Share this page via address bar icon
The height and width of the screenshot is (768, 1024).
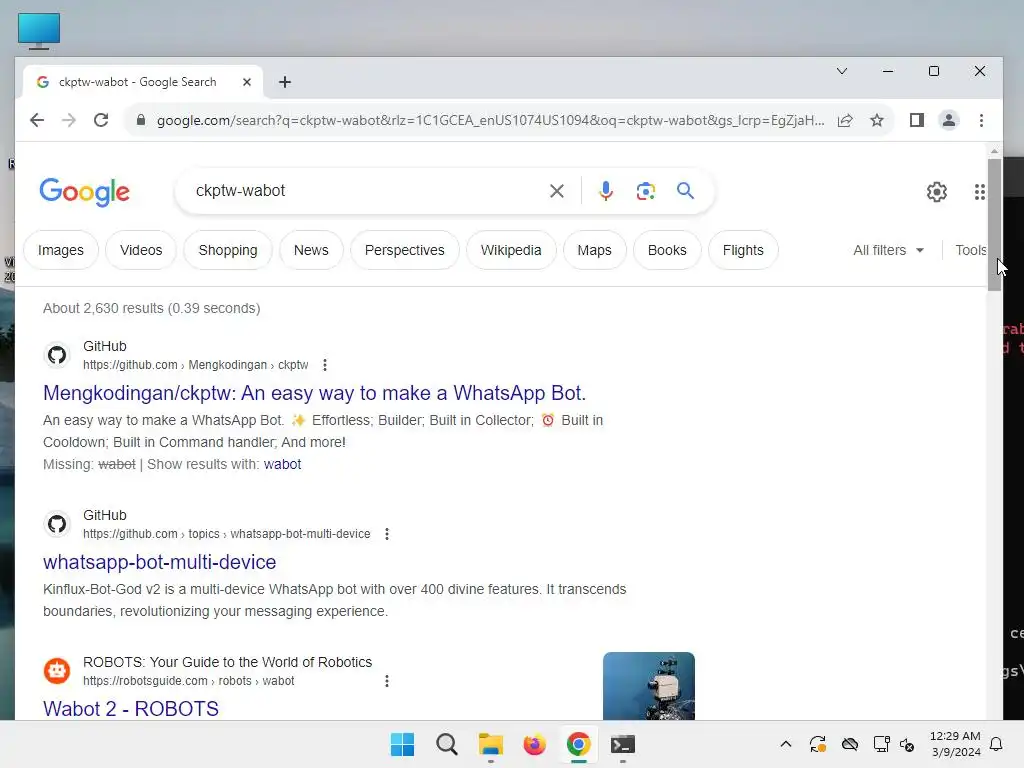point(845,120)
